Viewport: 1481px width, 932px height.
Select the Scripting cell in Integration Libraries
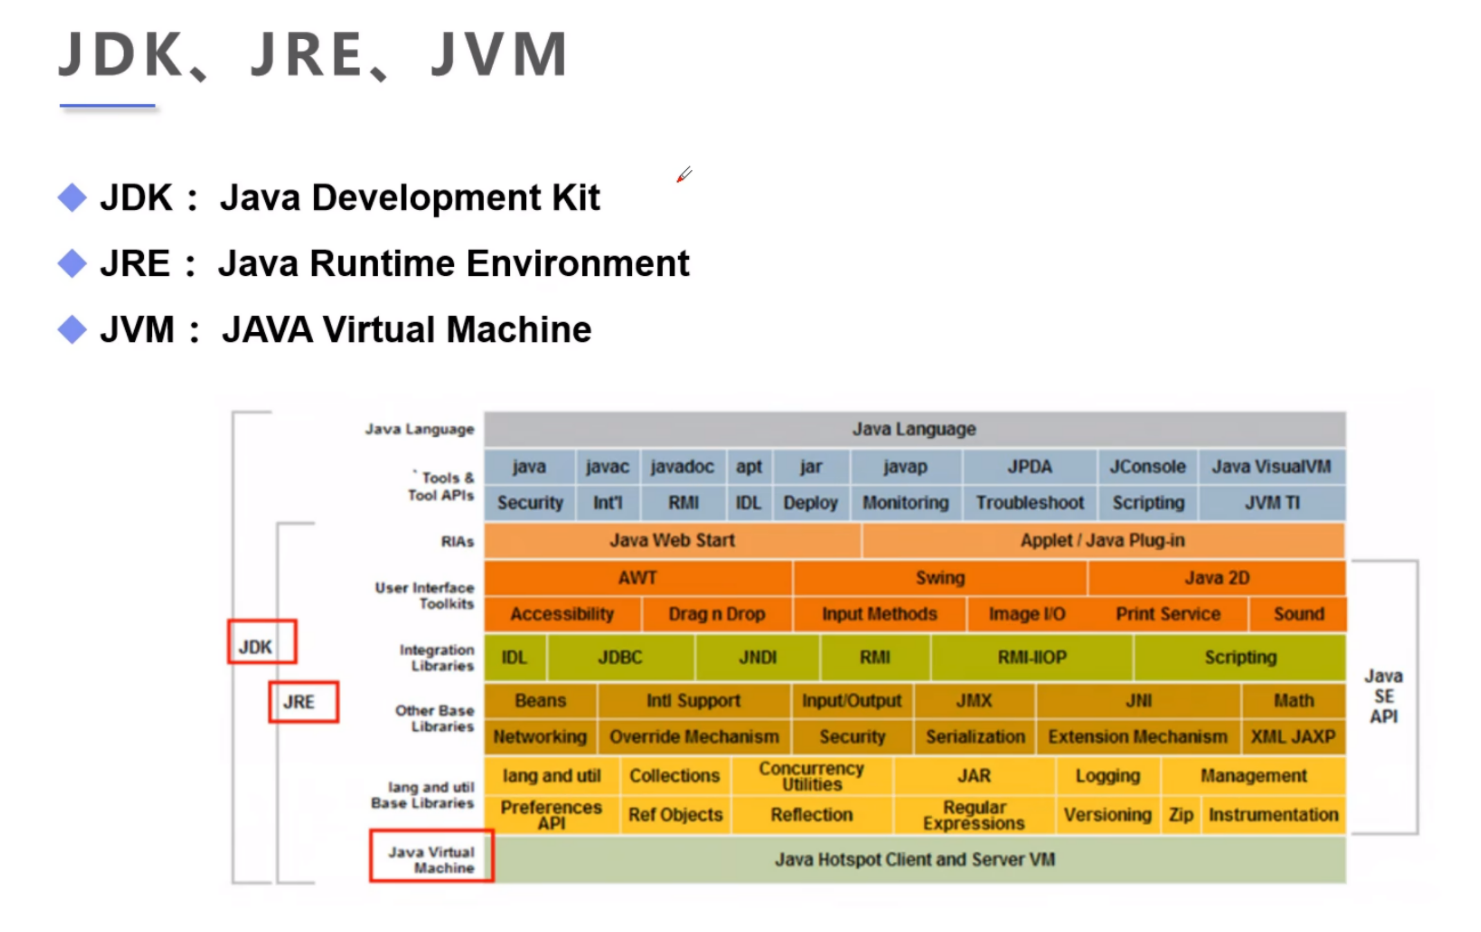click(x=1240, y=657)
